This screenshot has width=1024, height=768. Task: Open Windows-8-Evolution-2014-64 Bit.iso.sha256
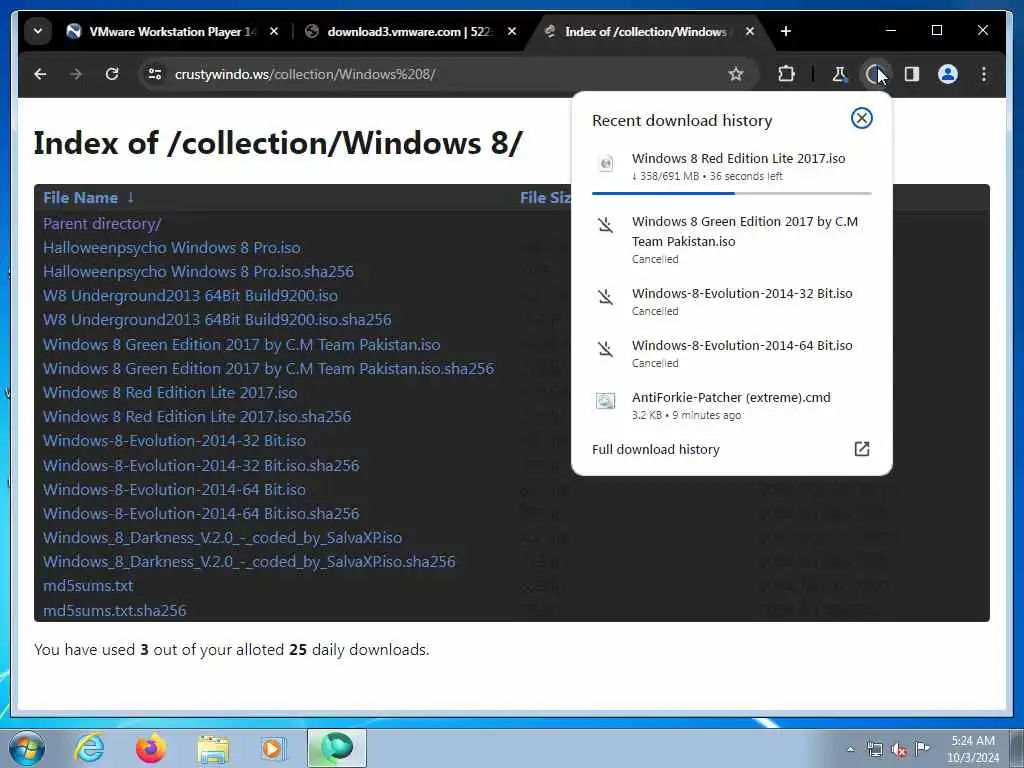(x=201, y=513)
